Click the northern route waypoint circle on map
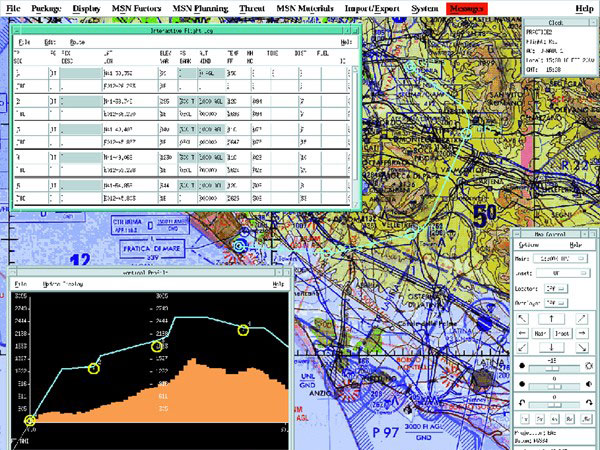Screen dimensions: 600x450 [x=410, y=67]
